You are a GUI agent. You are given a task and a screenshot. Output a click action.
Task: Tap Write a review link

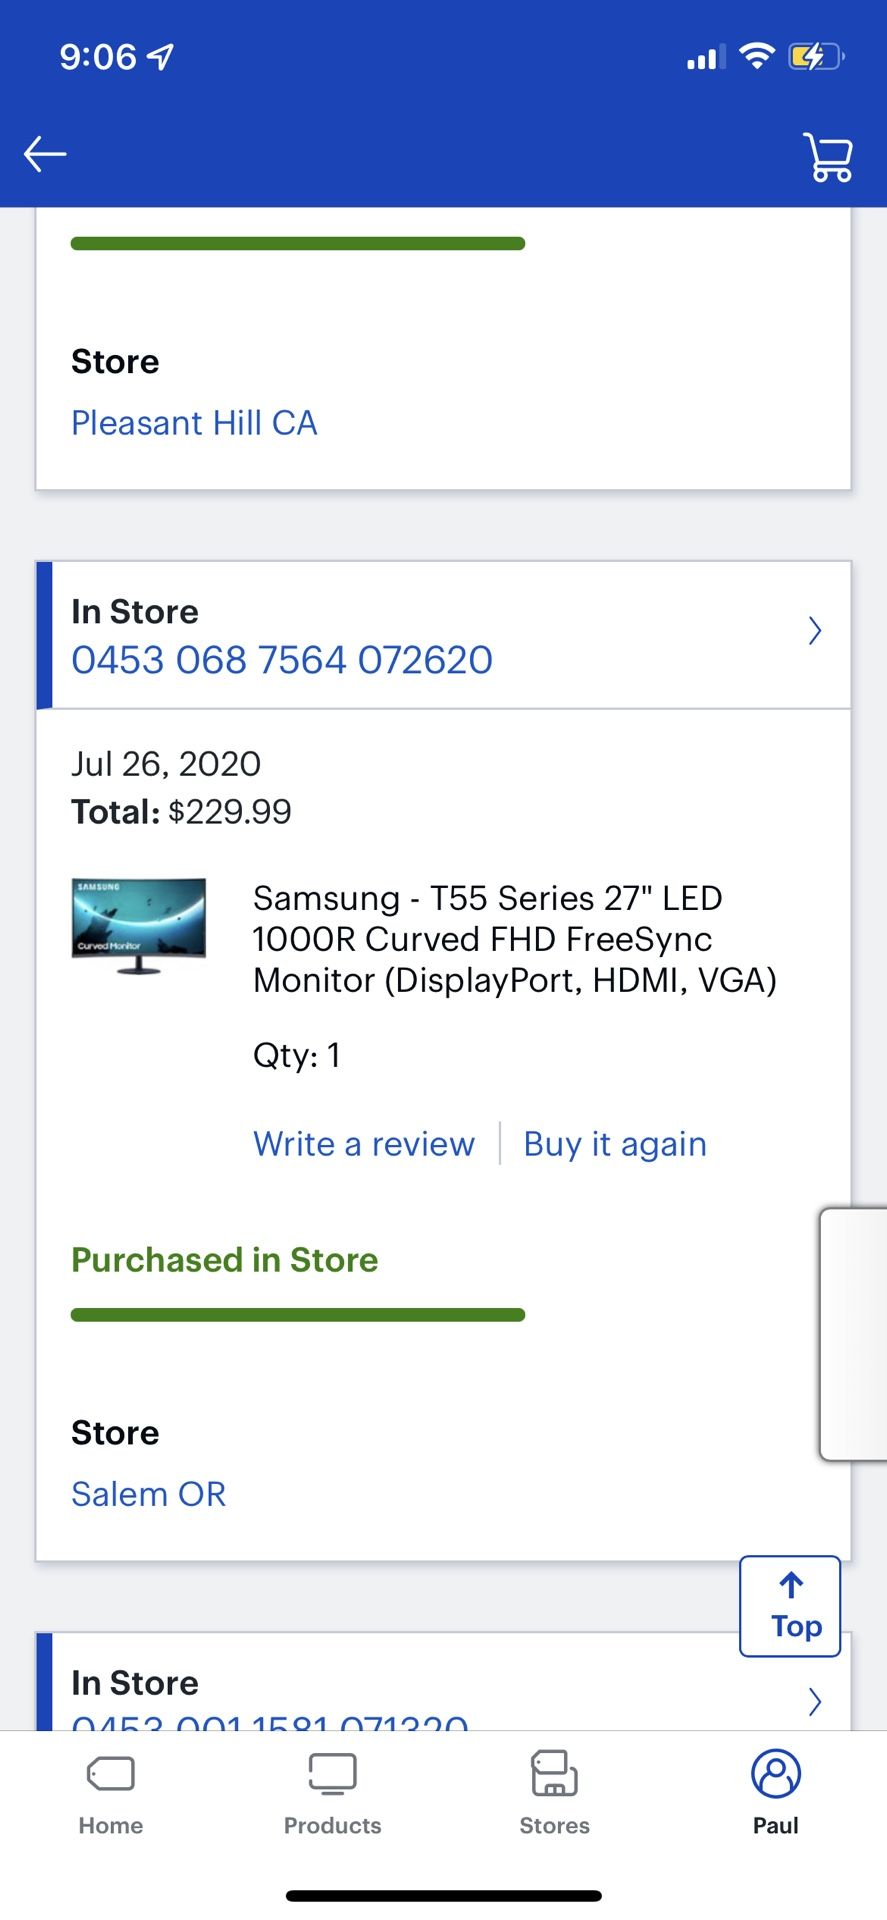[364, 1144]
